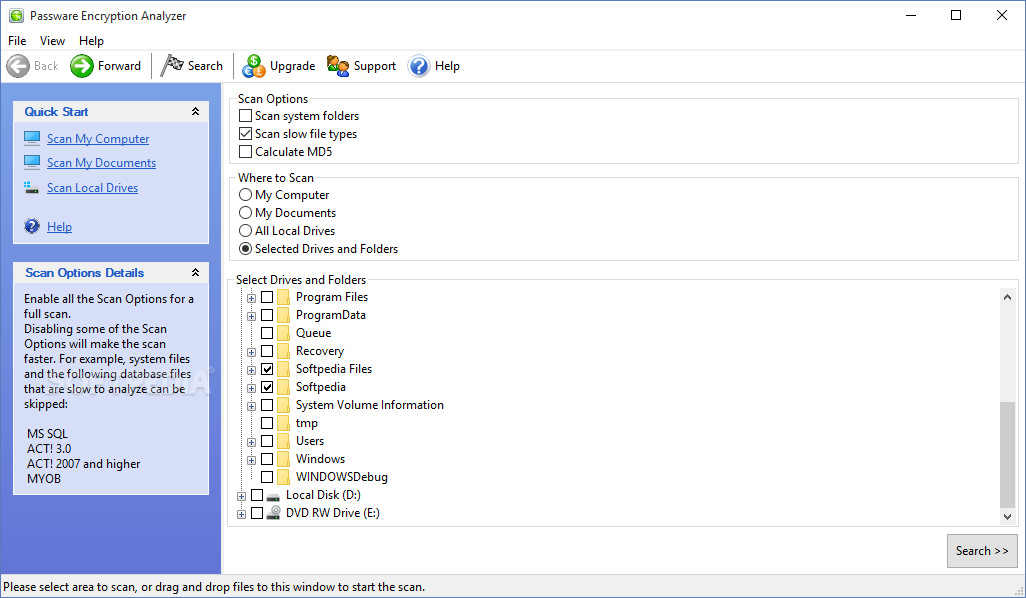
Task: Open the Help link in Quick Start
Action: click(x=60, y=227)
